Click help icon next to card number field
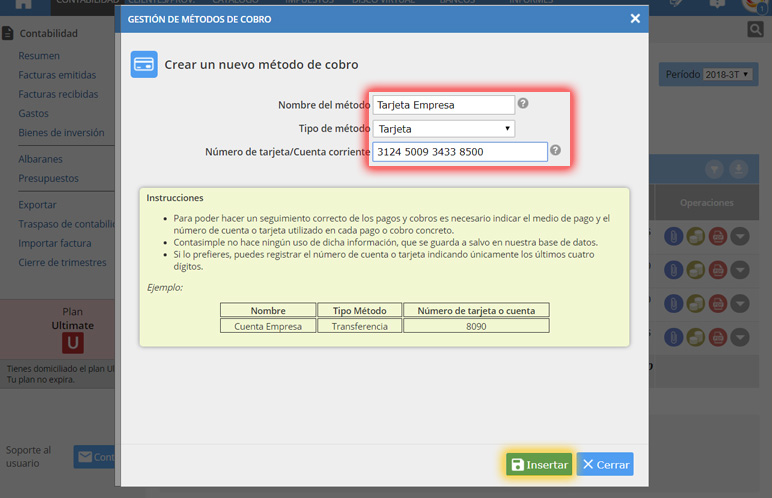The image size is (772, 498). tap(555, 151)
